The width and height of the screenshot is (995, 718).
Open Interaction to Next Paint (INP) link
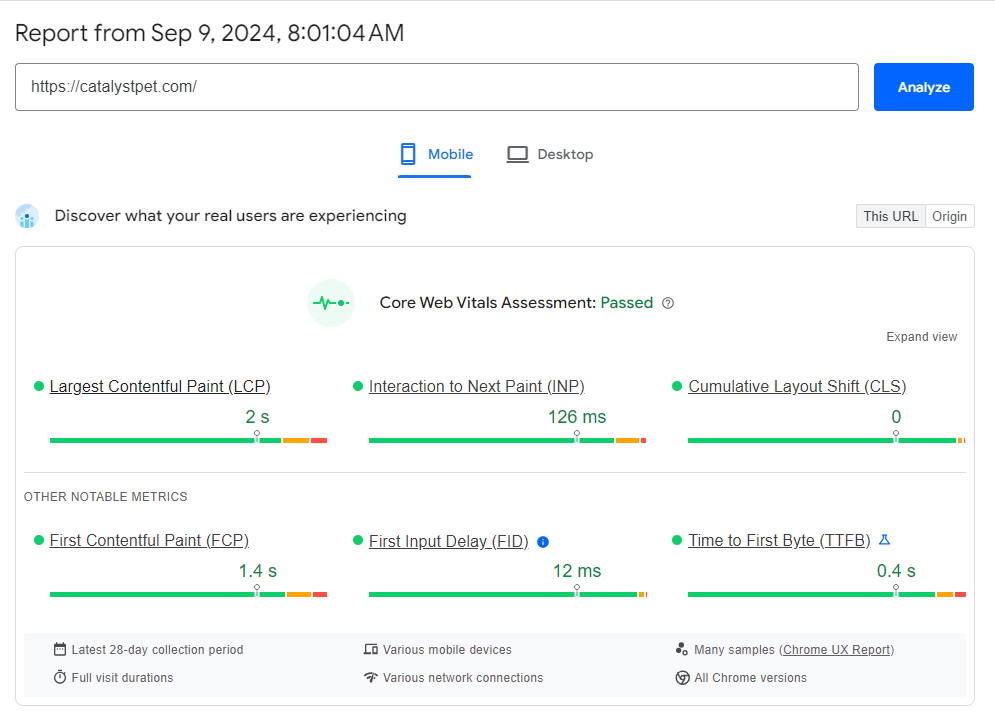point(476,386)
